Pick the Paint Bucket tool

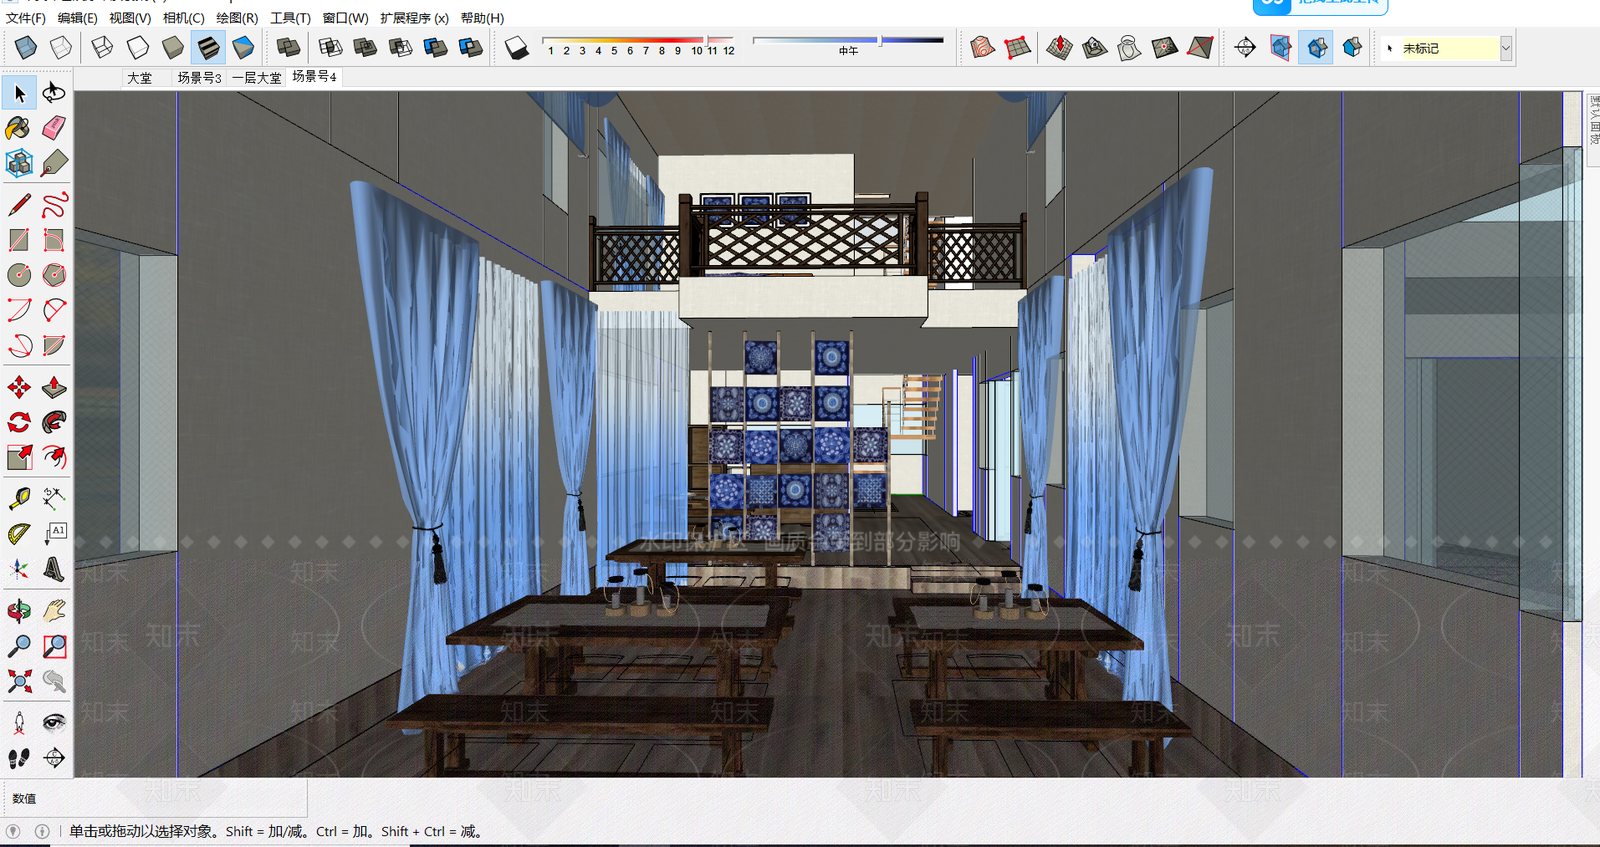(19, 128)
